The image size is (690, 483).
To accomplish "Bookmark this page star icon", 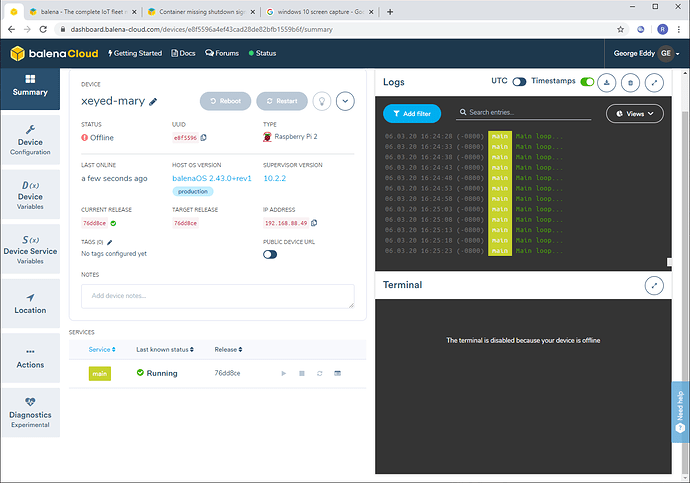I will [620, 29].
